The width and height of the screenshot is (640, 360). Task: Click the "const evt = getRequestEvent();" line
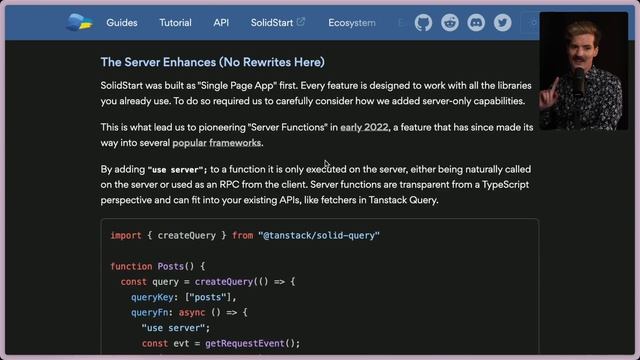pos(221,344)
